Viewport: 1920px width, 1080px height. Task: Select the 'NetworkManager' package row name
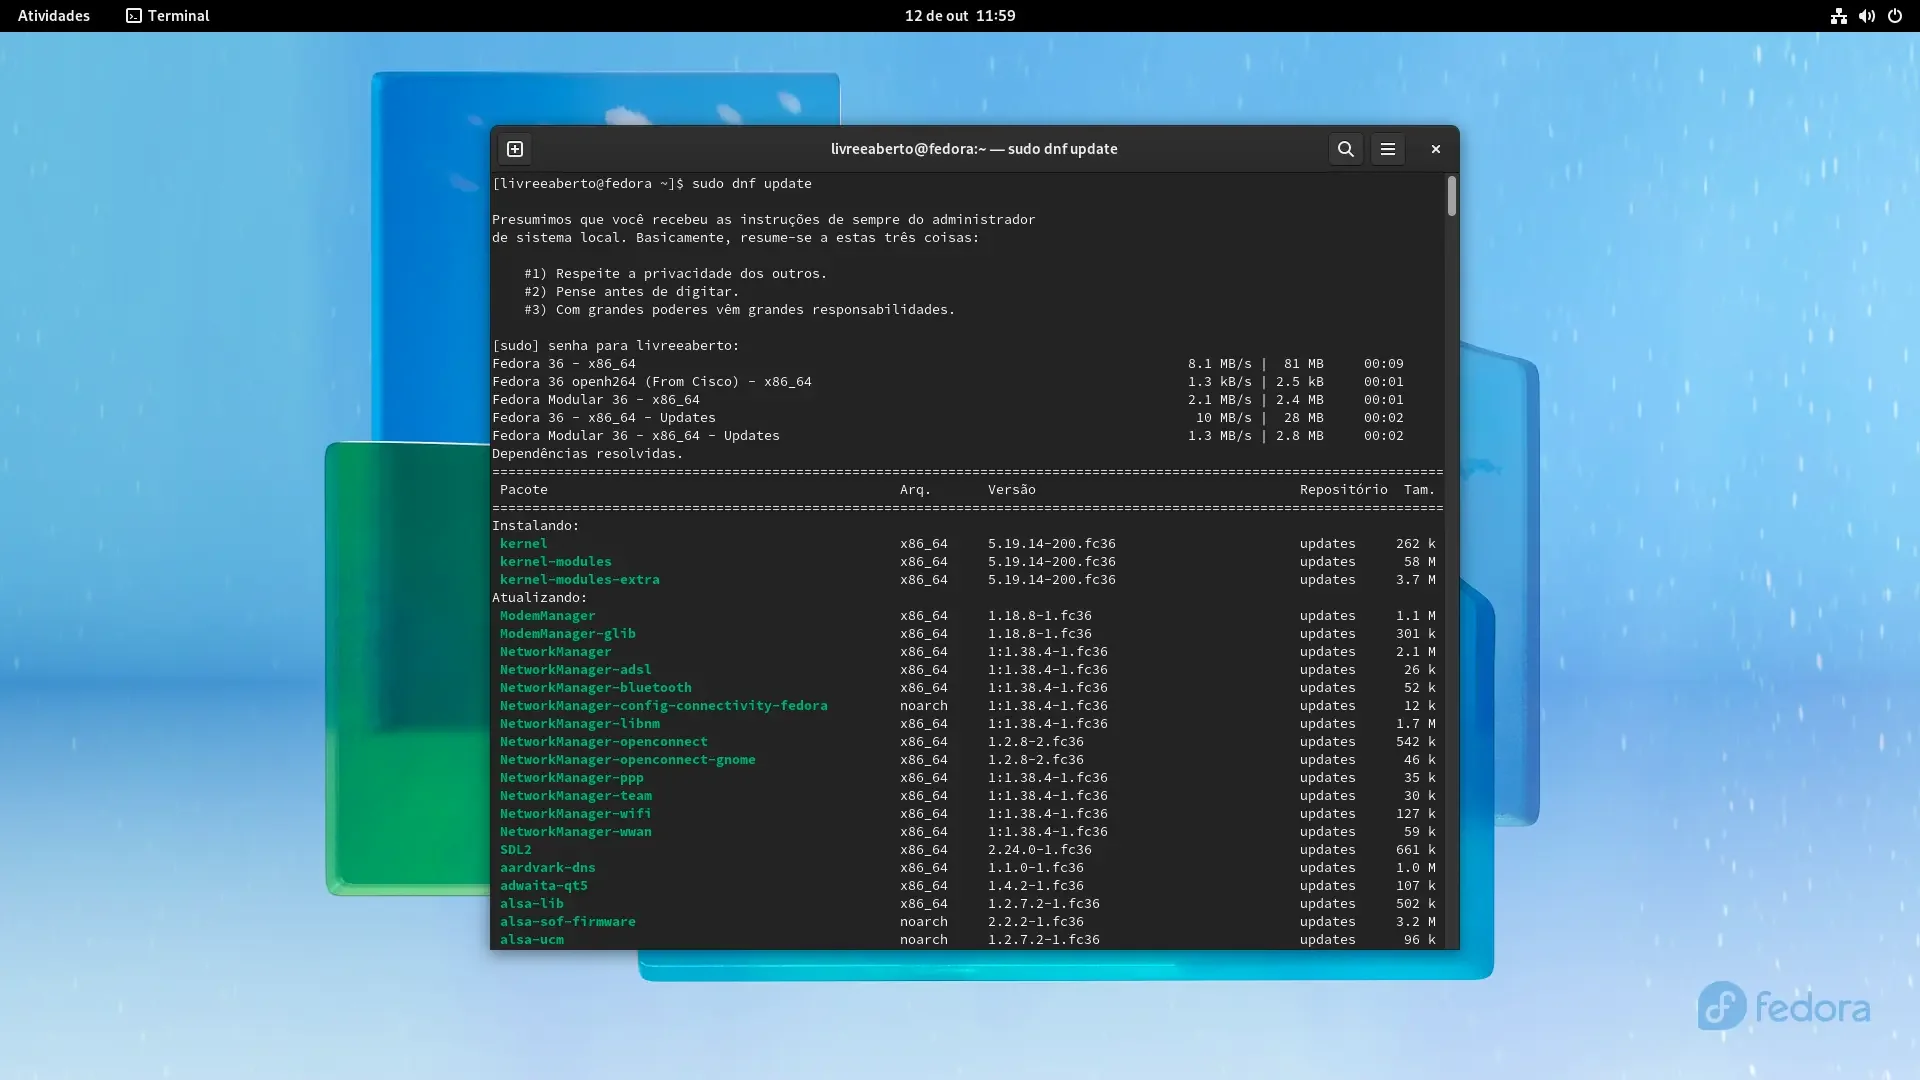tap(556, 652)
